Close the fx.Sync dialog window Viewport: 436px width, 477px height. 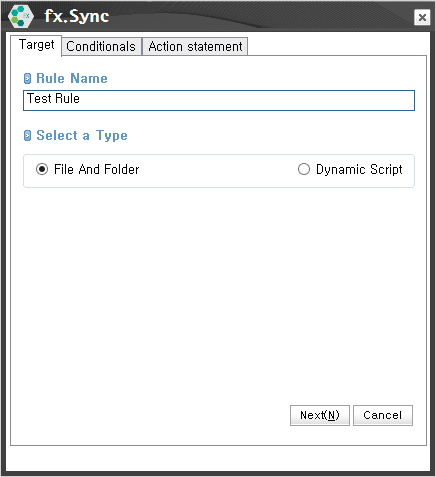click(422, 17)
